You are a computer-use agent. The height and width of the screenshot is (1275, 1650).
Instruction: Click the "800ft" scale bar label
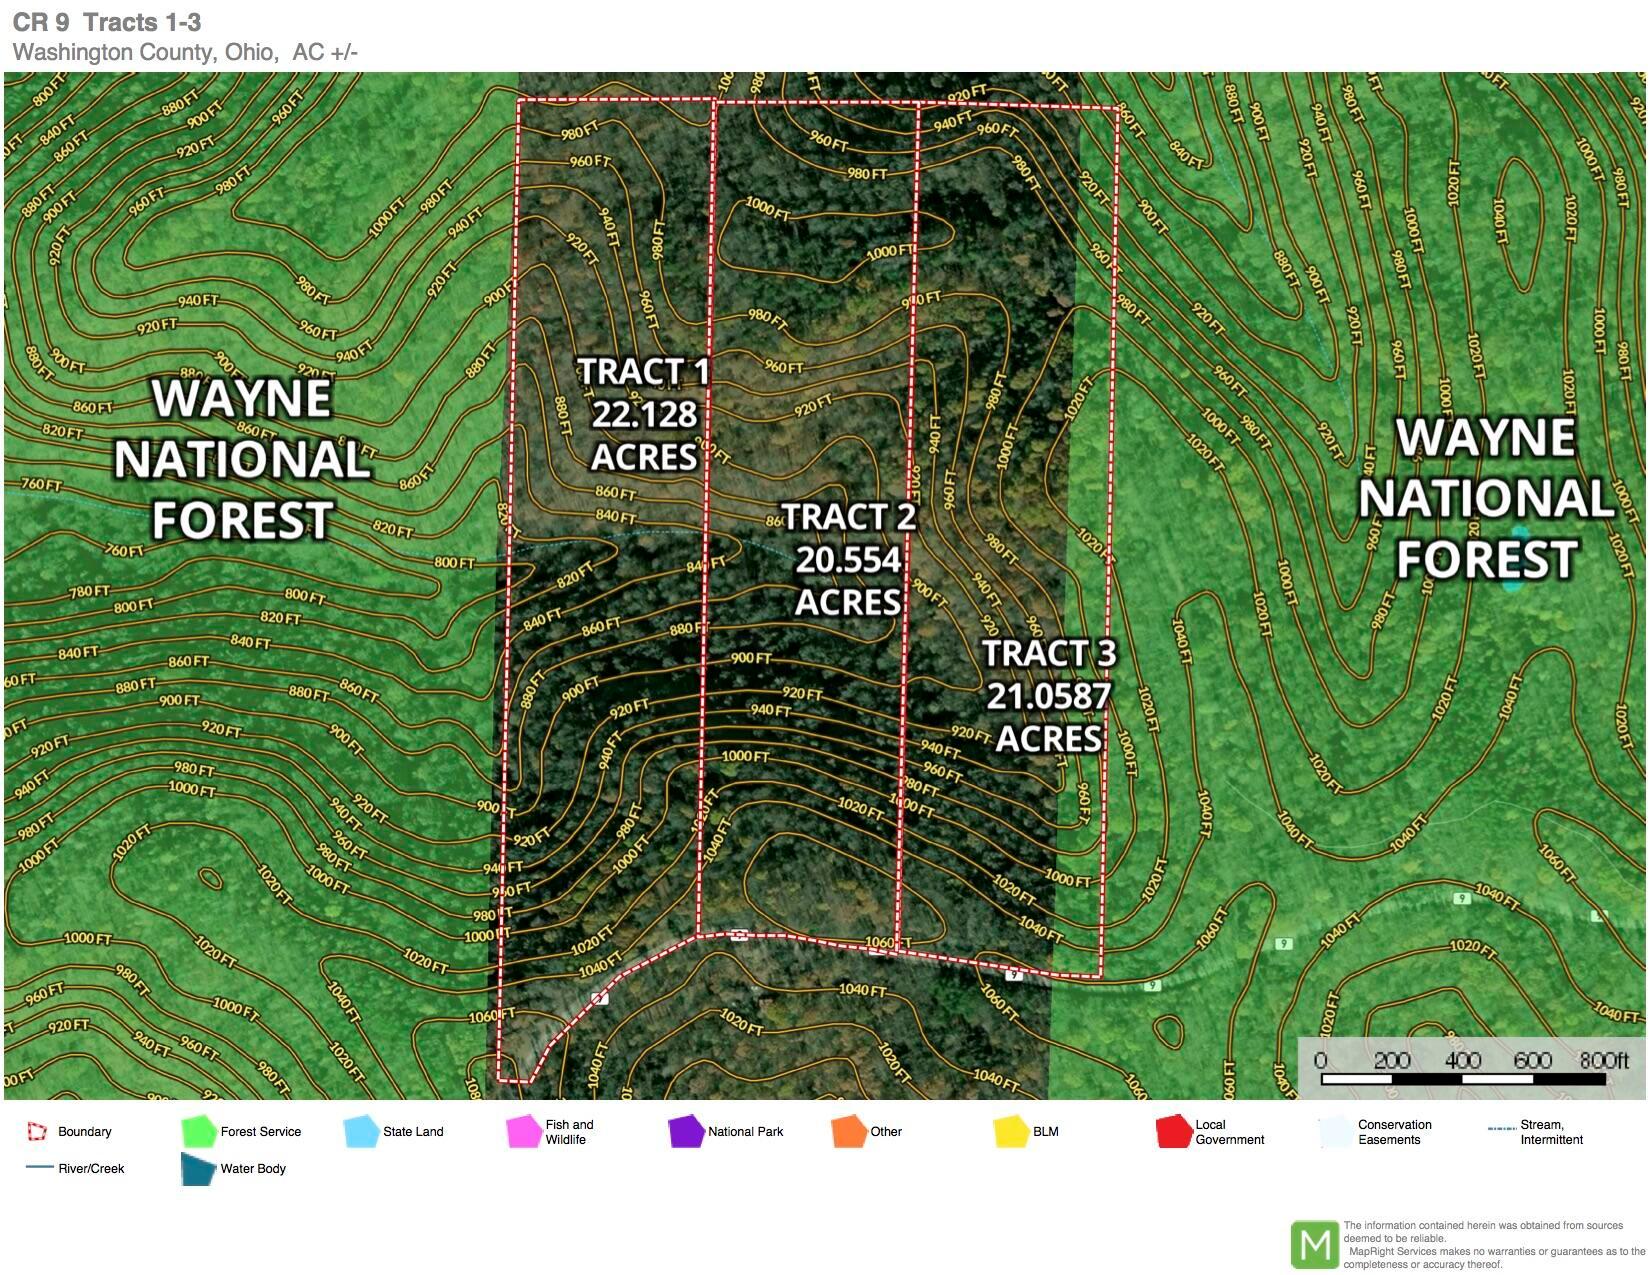click(1604, 1060)
